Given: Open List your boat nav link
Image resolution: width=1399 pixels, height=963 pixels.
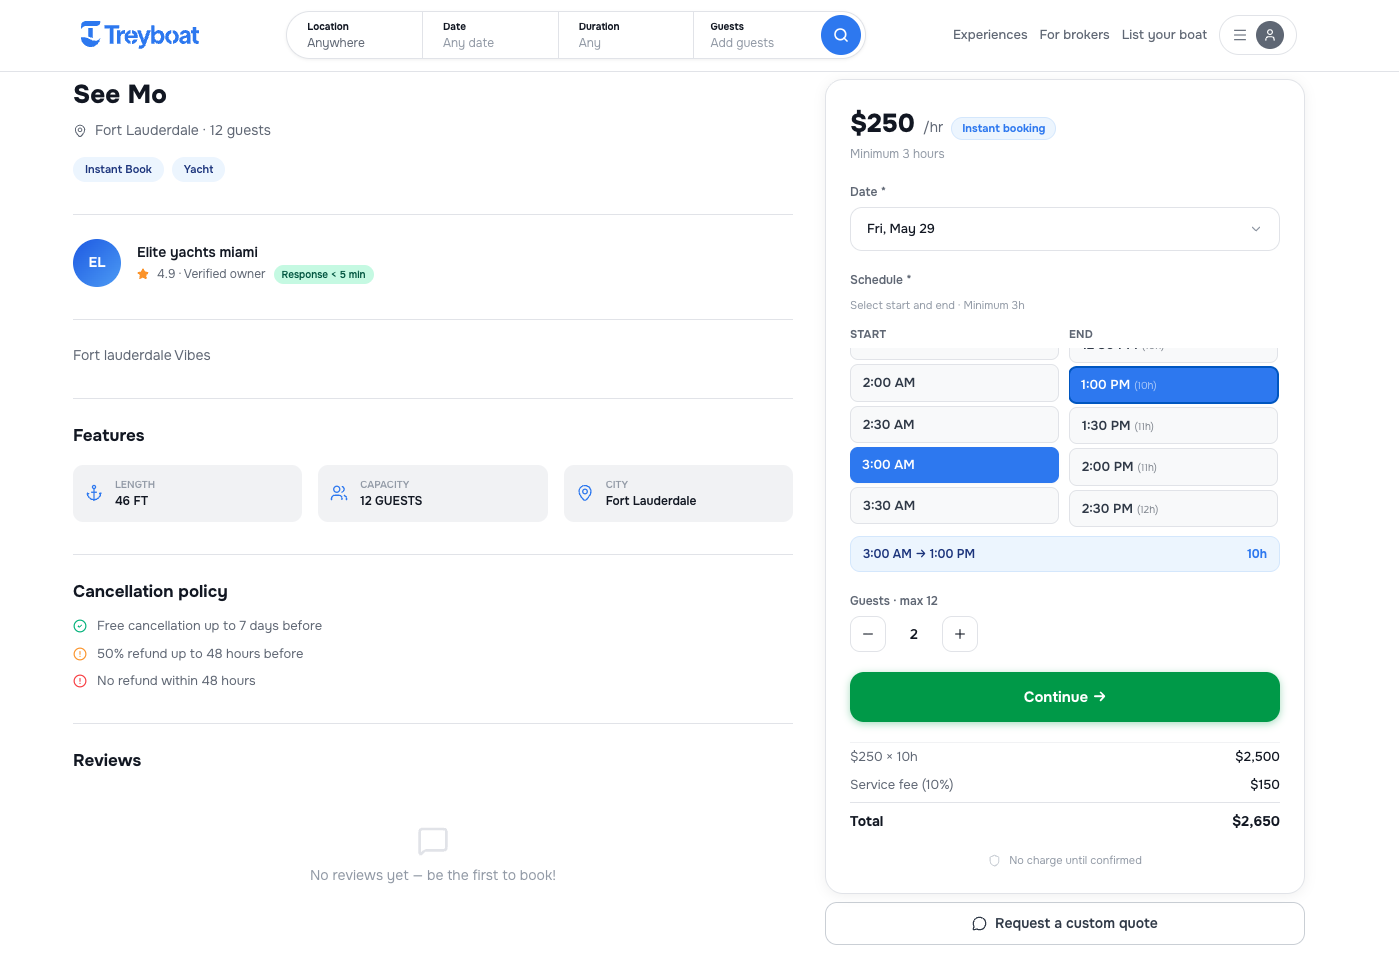Looking at the screenshot, I should click(x=1164, y=35).
